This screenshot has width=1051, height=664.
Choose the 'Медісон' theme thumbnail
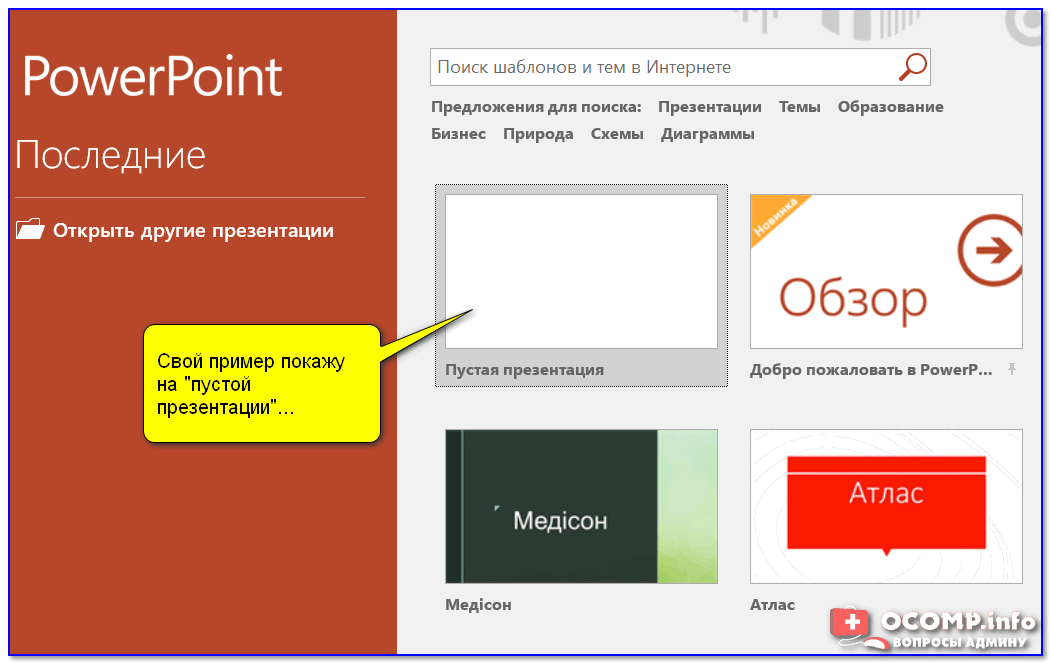(581, 507)
